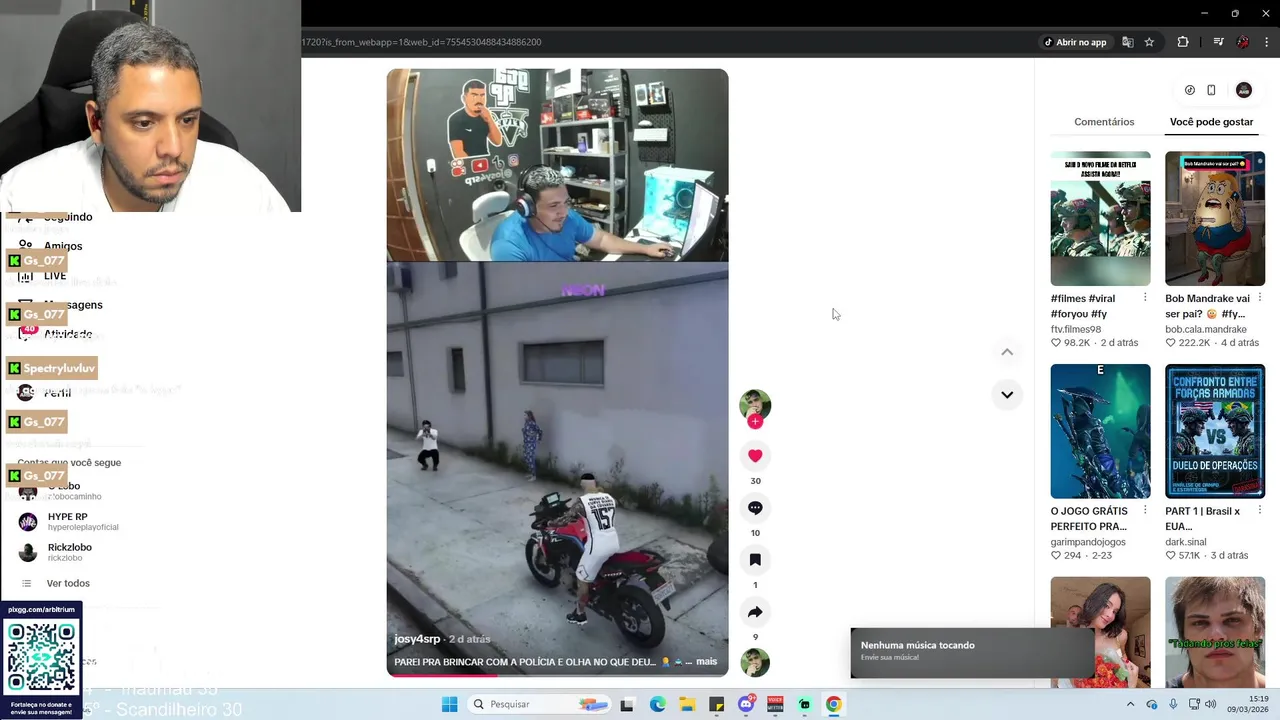Share the video using the arrow icon
This screenshot has height=720, width=1280.
(755, 612)
